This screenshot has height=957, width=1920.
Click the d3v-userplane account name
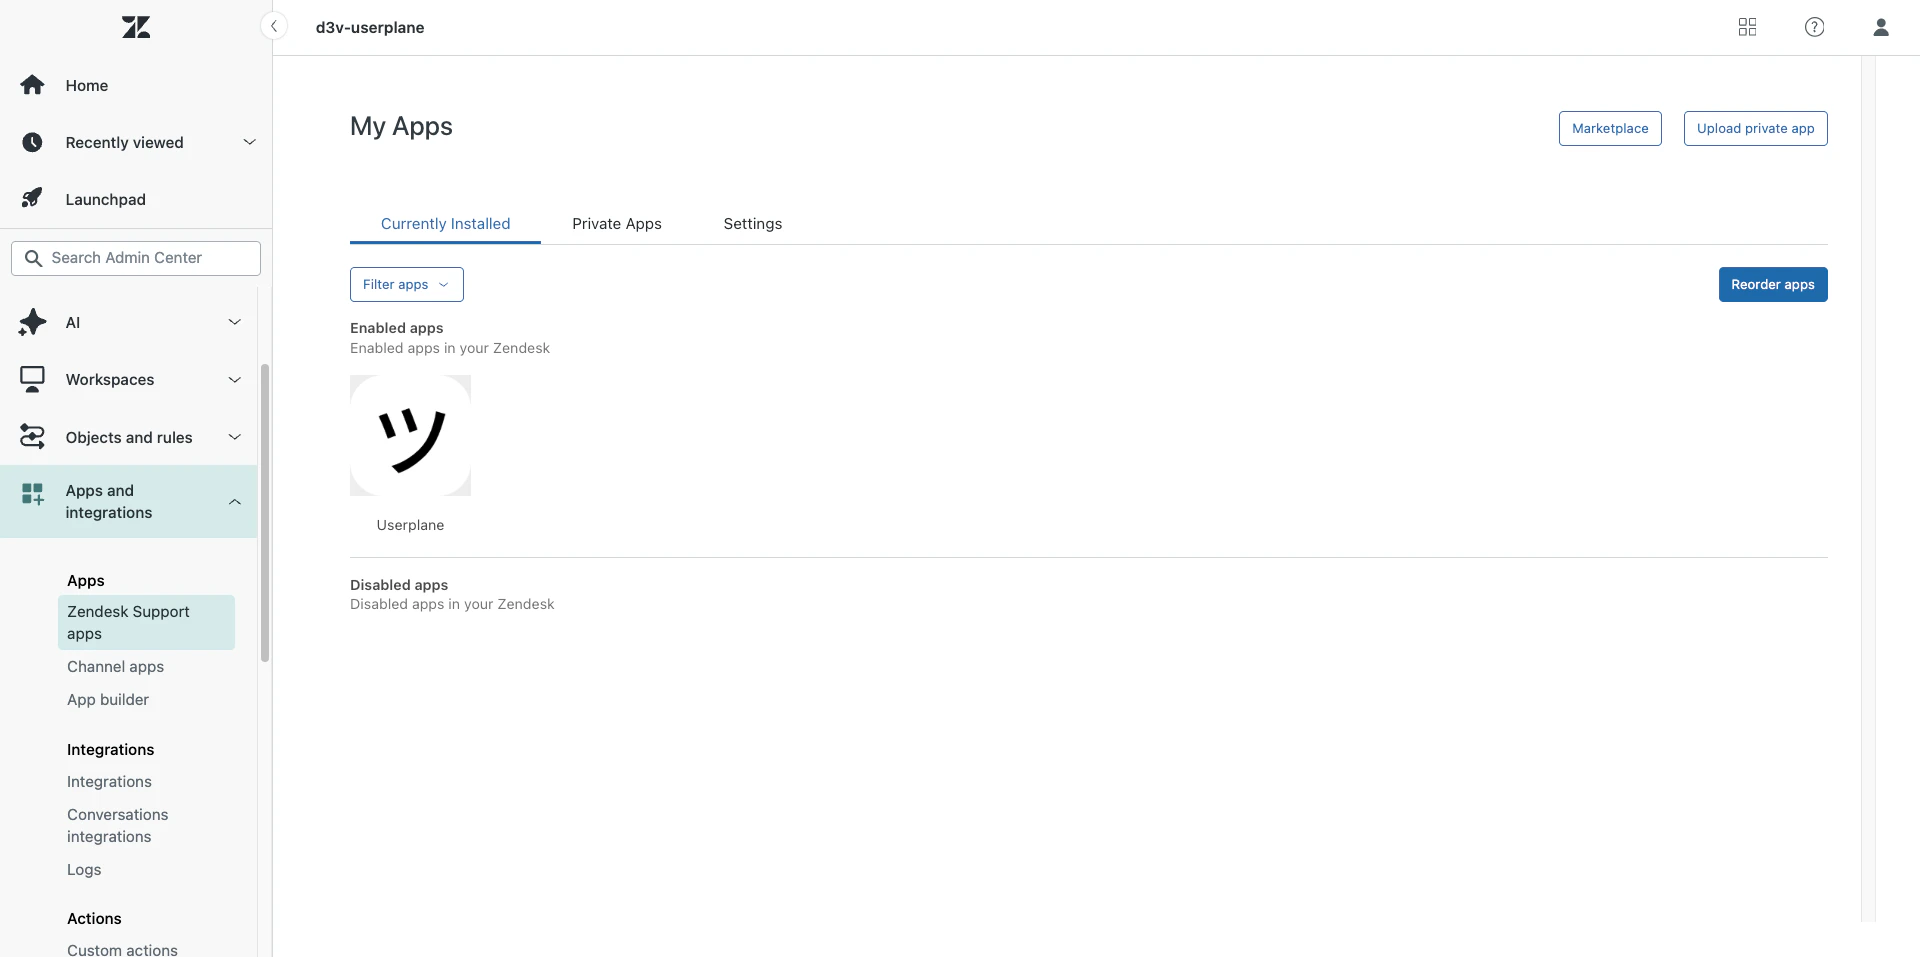[x=370, y=27]
